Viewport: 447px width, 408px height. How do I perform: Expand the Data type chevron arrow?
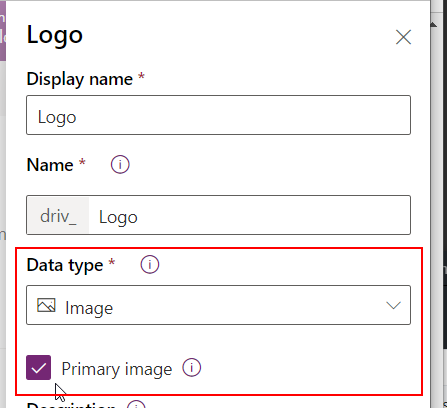[x=393, y=305]
